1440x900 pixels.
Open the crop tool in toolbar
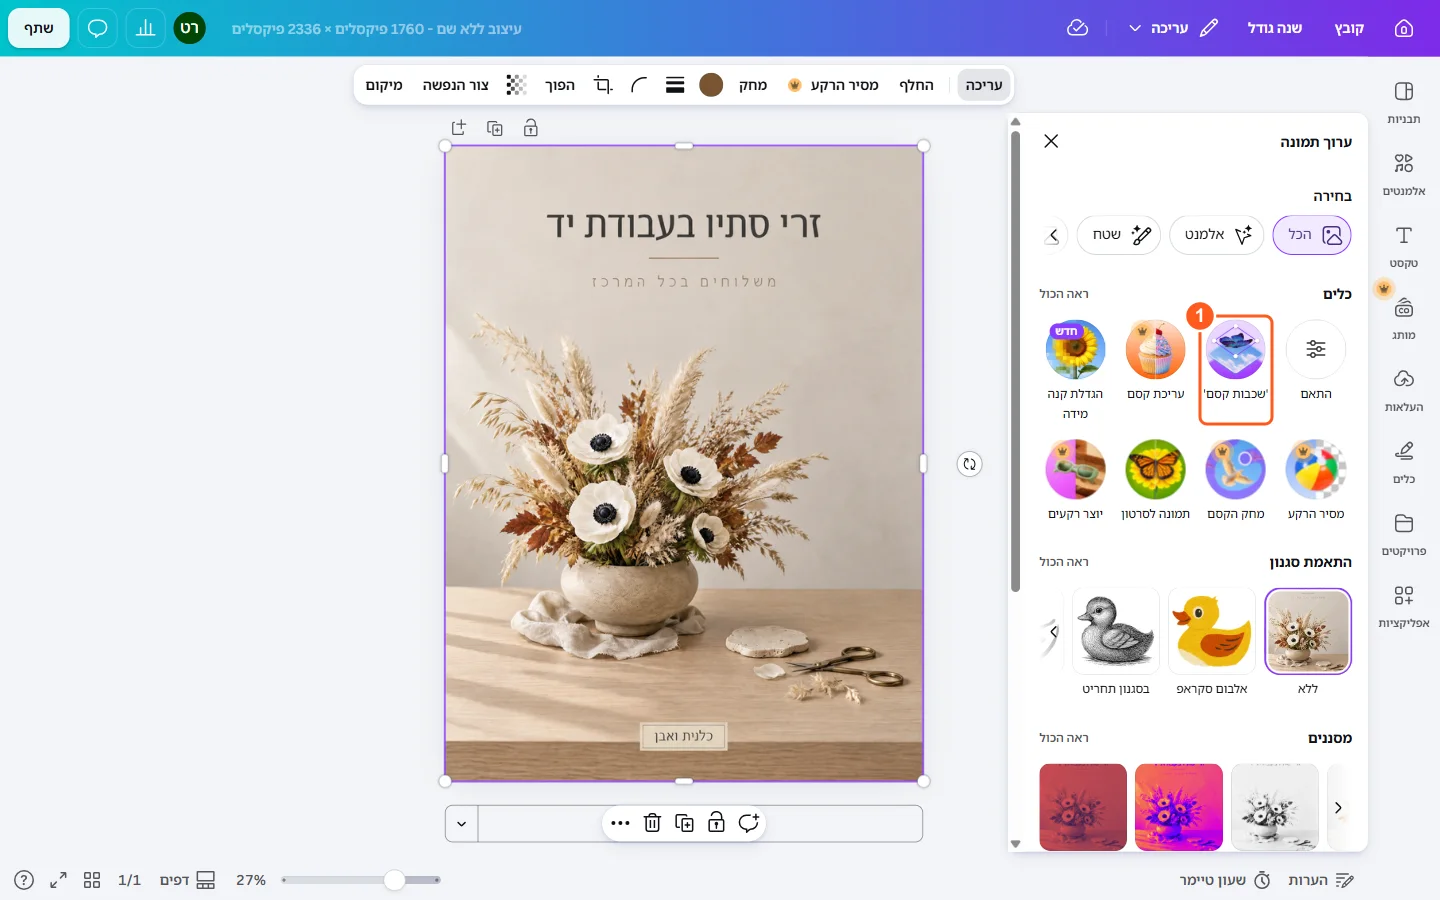click(x=603, y=85)
